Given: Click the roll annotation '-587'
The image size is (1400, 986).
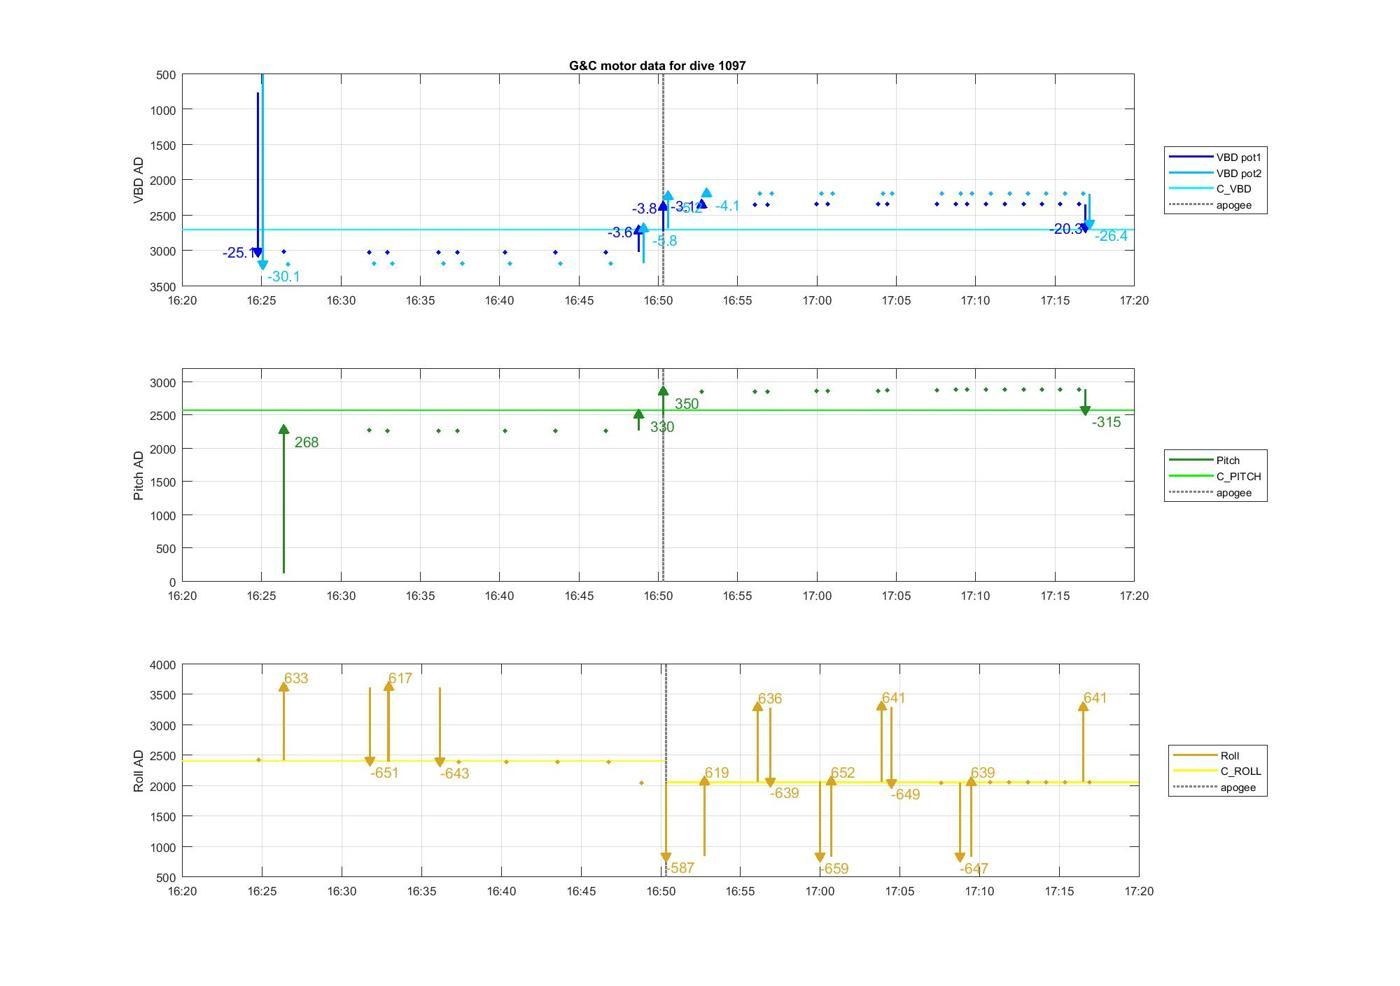Looking at the screenshot, I should [680, 868].
